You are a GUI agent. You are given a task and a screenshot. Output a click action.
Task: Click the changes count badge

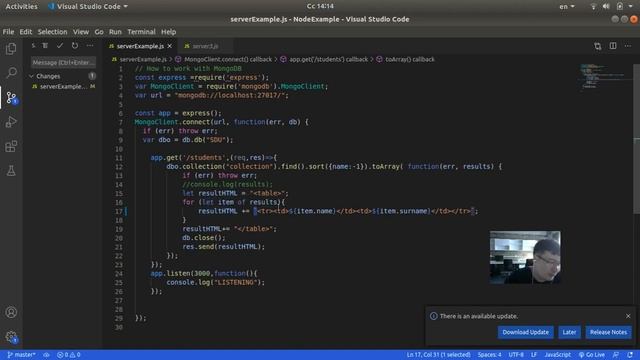pos(92,76)
